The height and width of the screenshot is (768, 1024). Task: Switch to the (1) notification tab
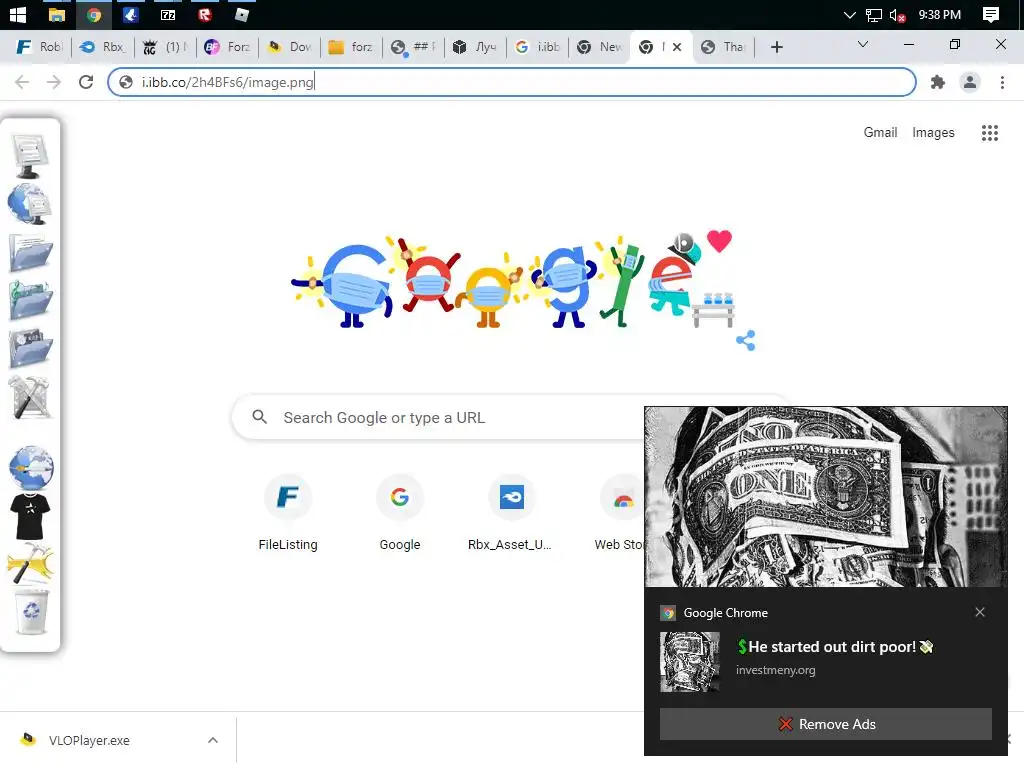pos(166,47)
